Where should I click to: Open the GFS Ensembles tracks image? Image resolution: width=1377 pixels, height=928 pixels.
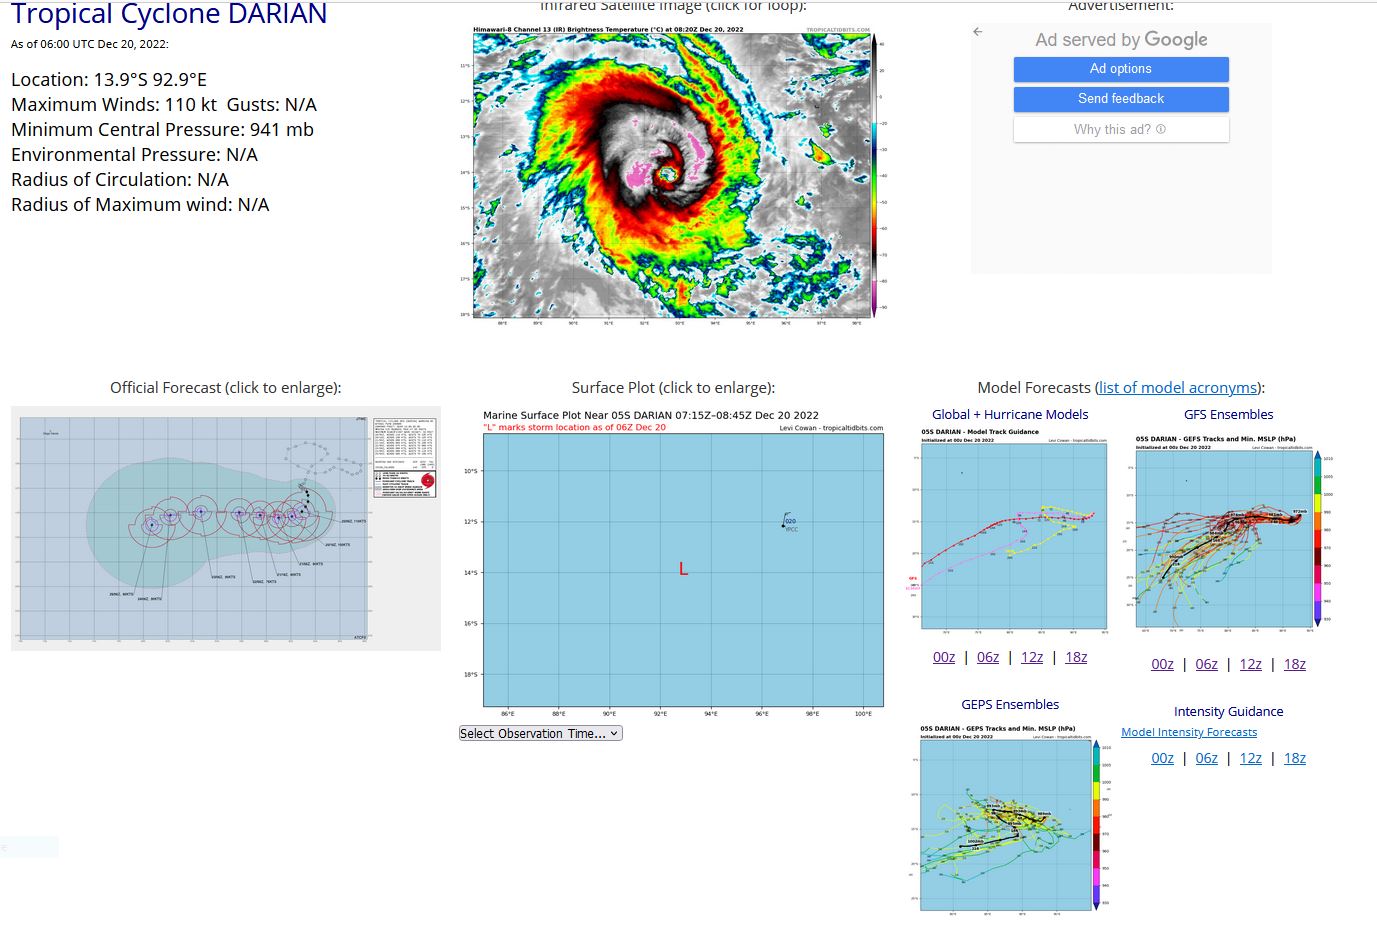[1227, 535]
